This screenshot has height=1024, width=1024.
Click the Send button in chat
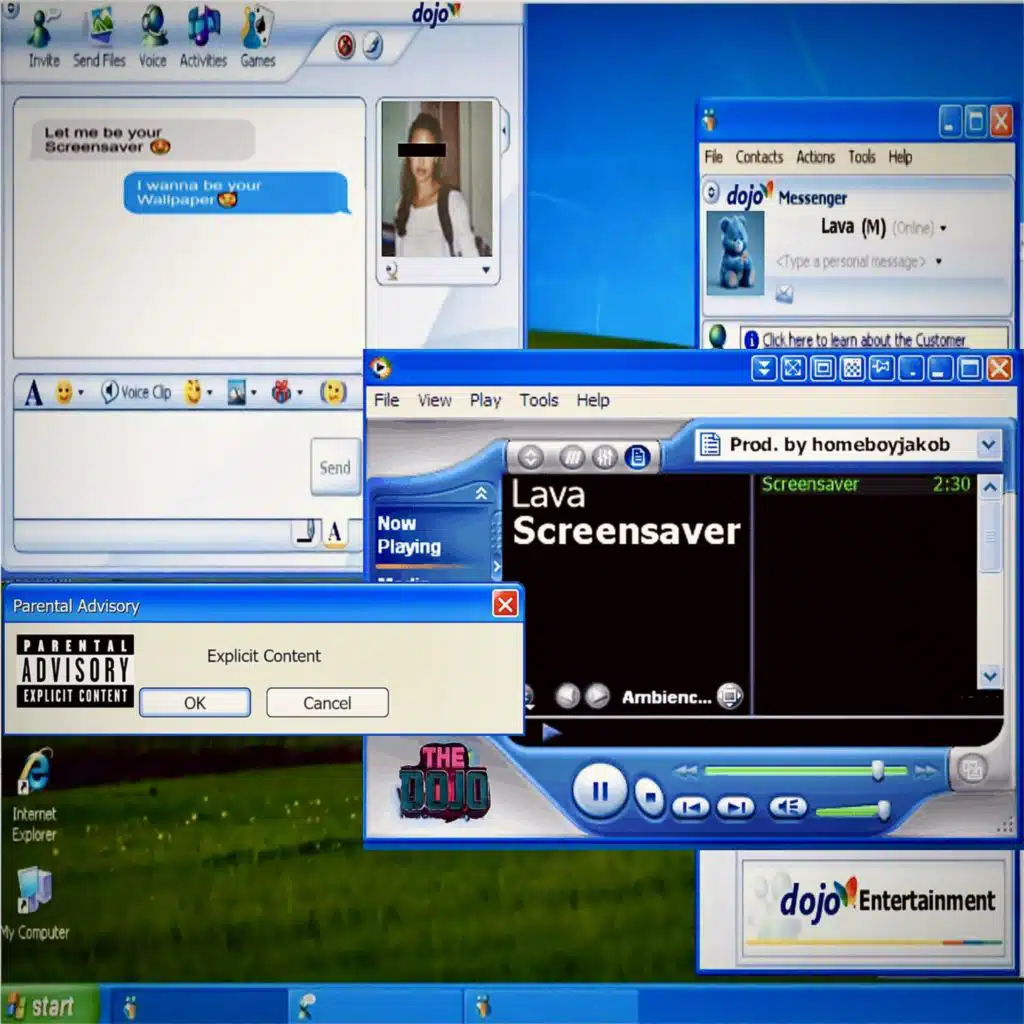pyautogui.click(x=335, y=467)
